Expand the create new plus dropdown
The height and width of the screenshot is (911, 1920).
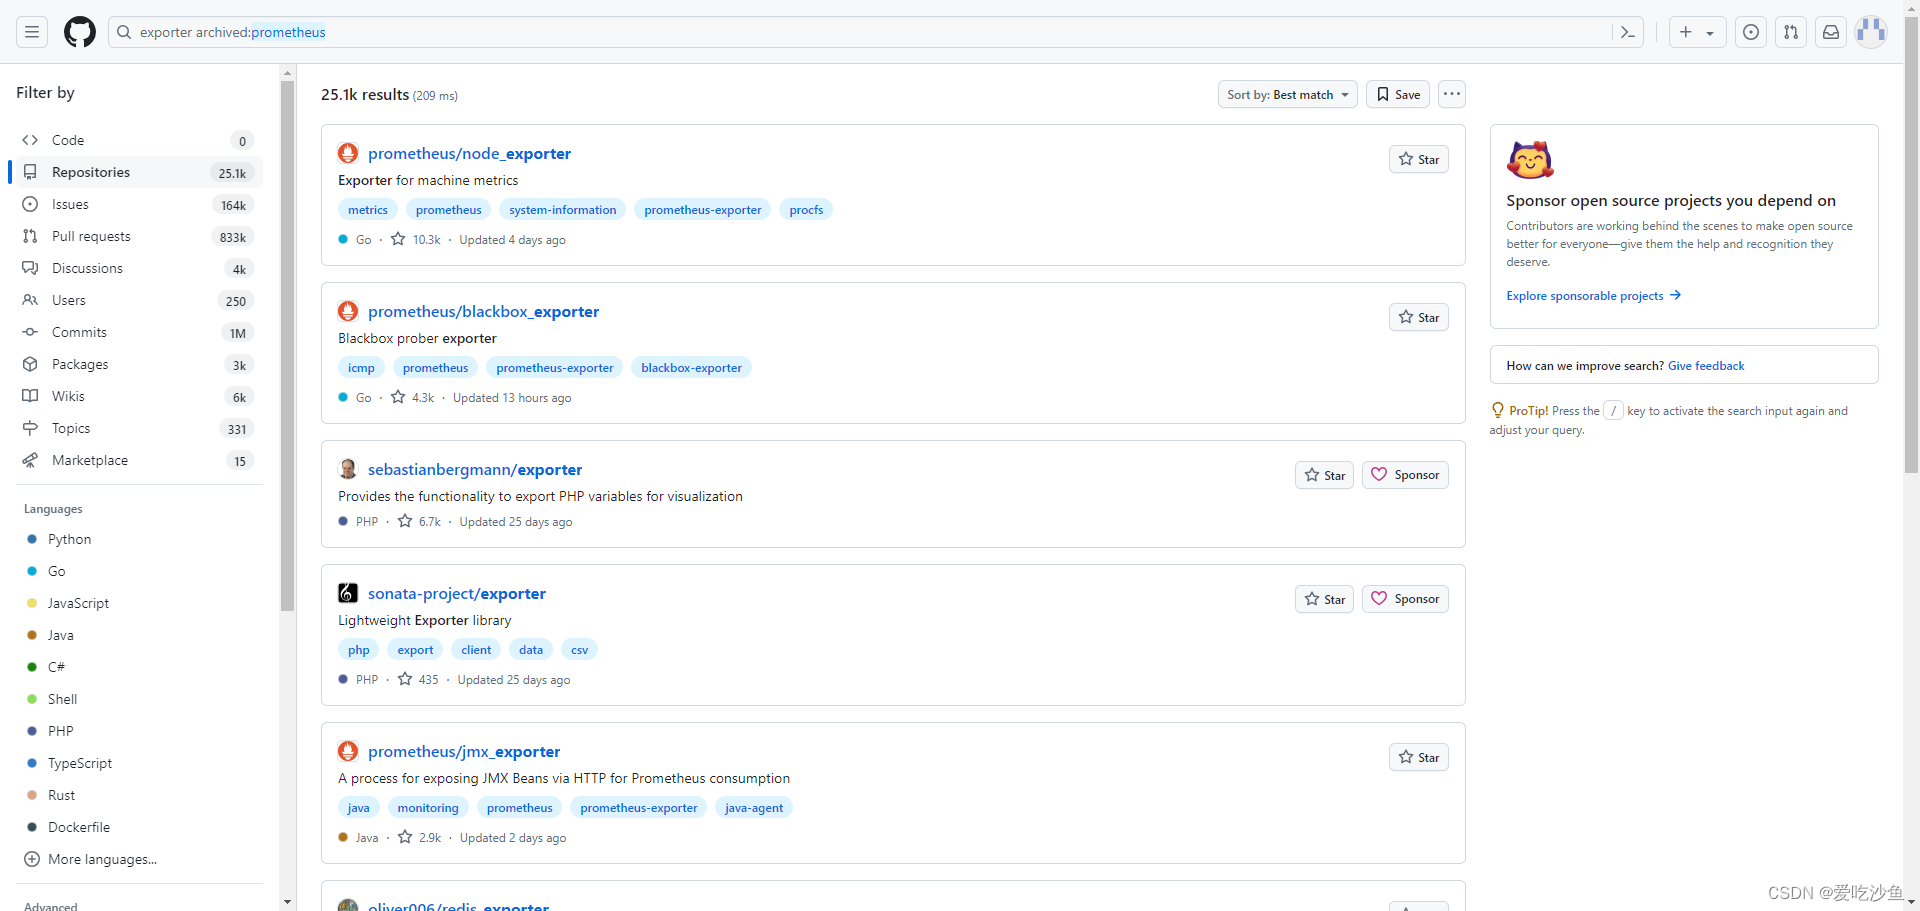coord(1697,32)
